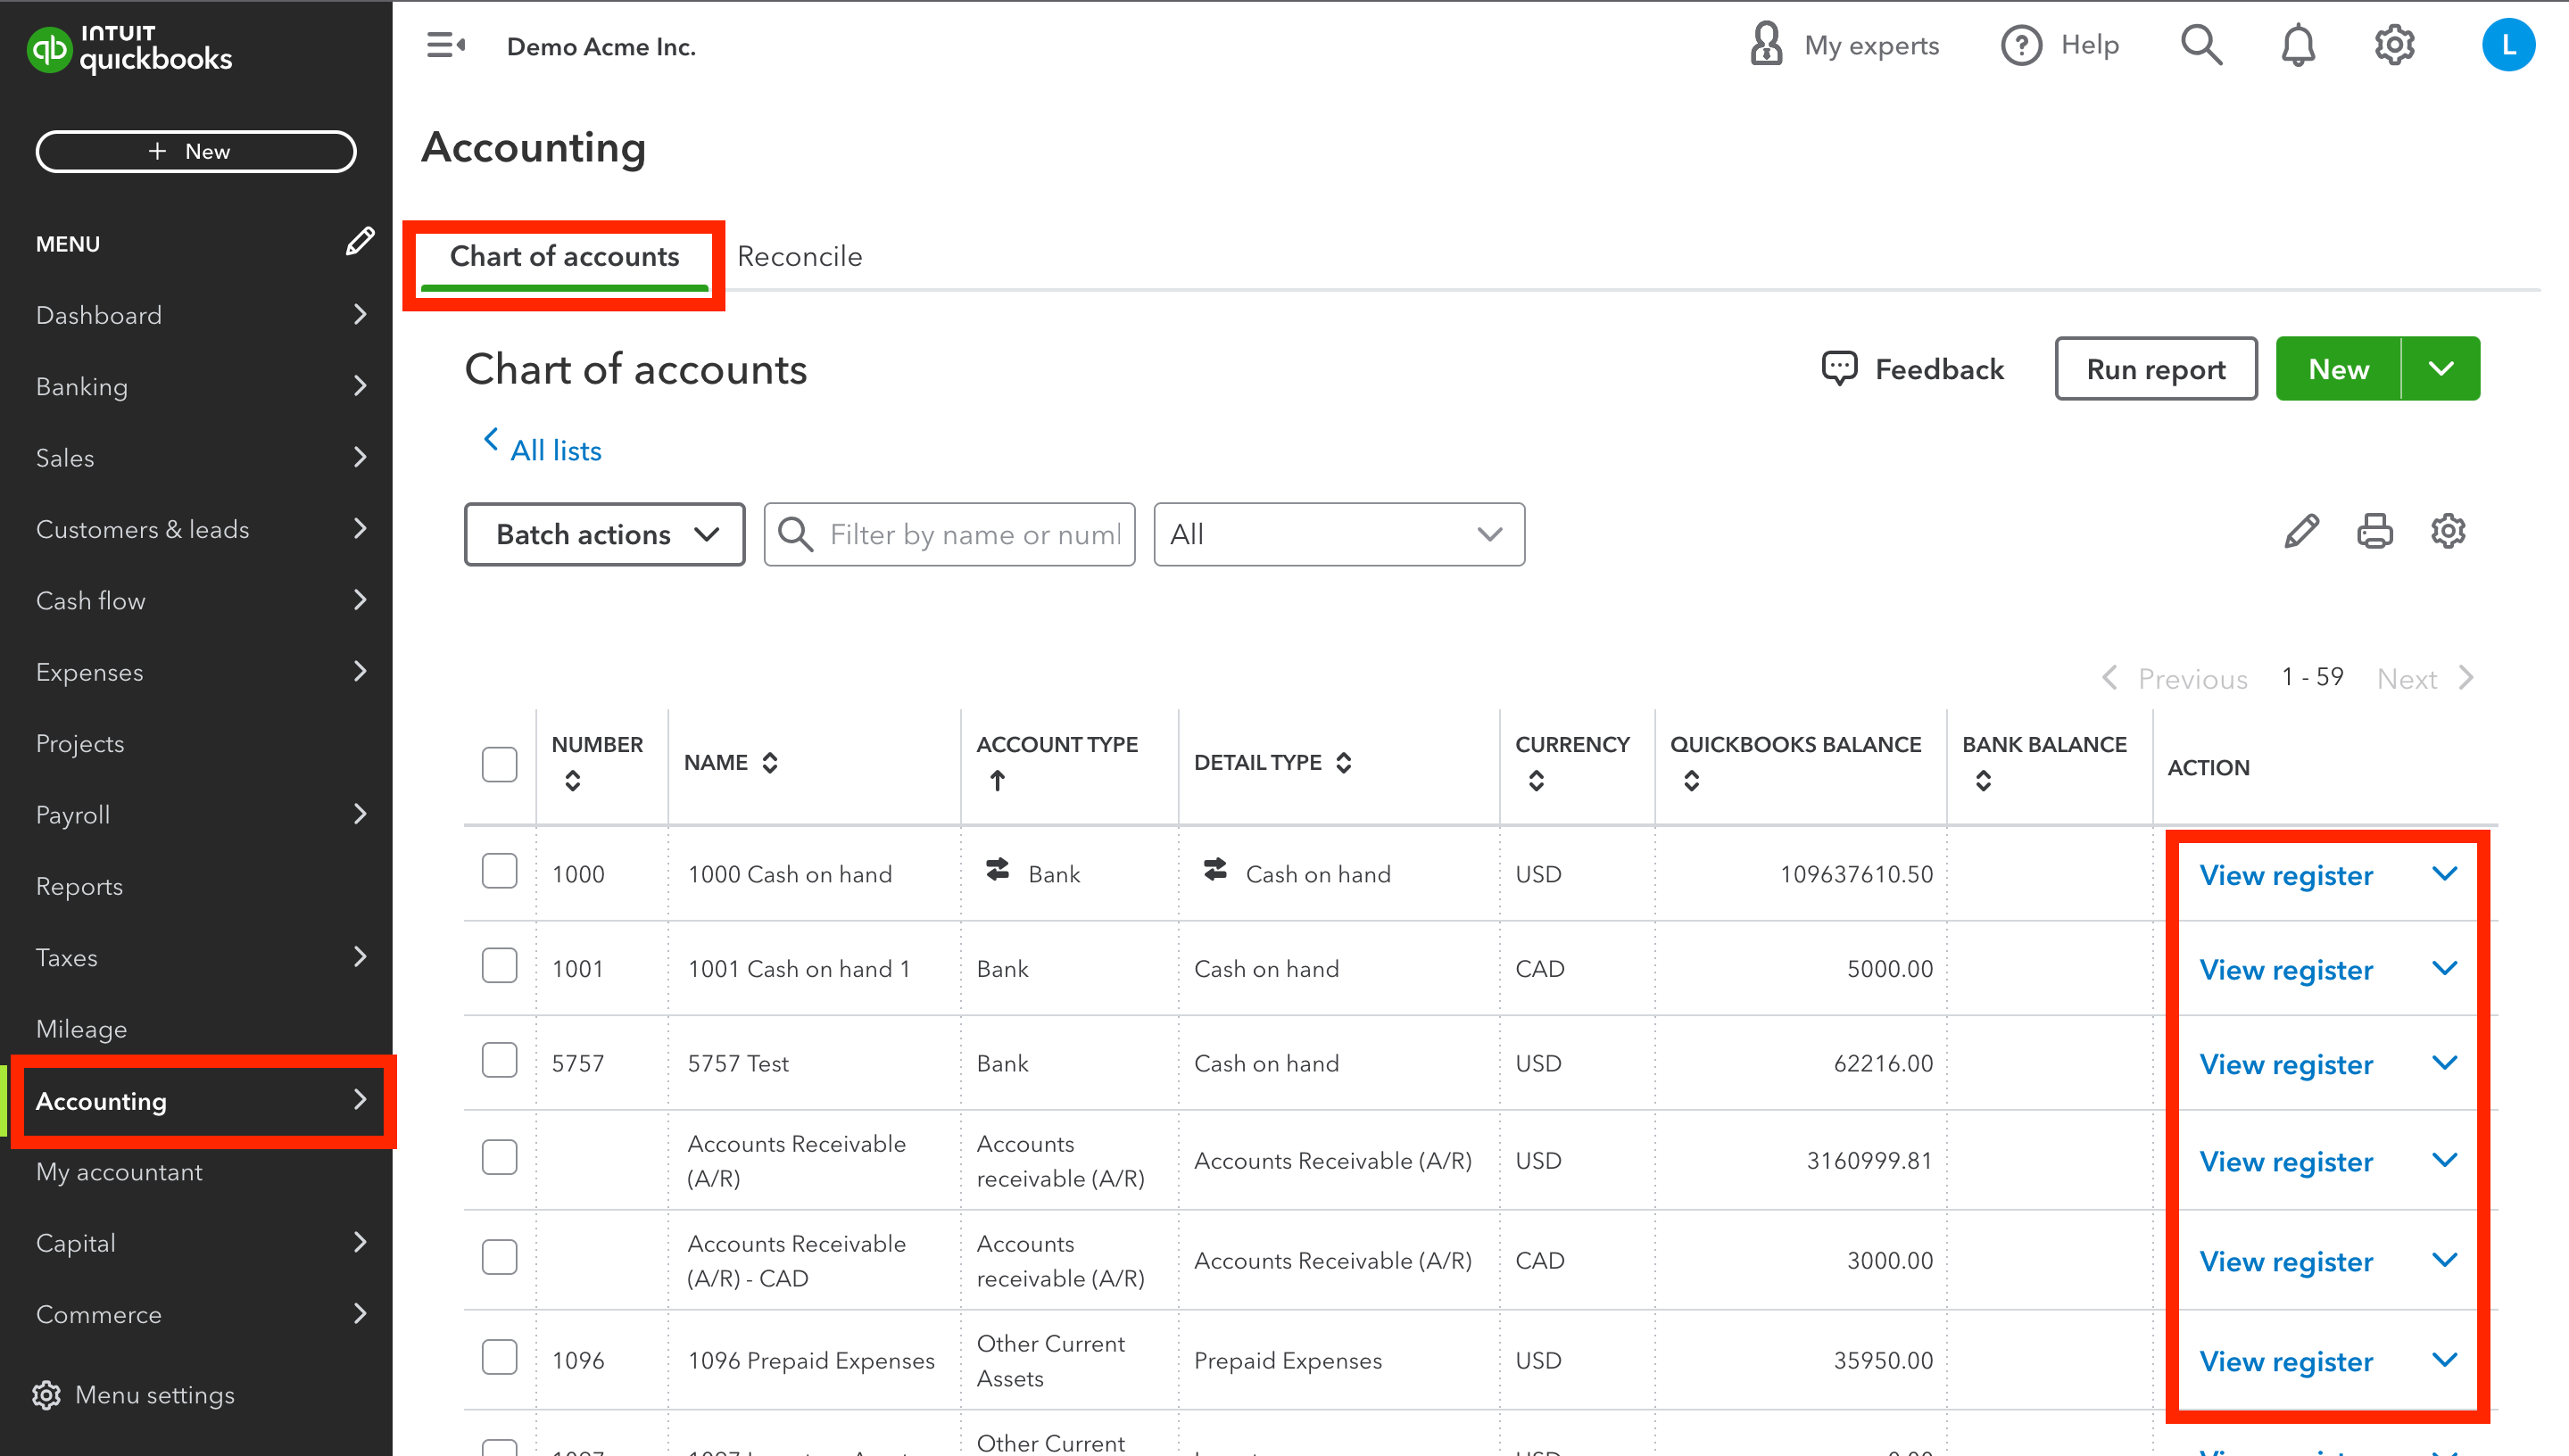Toggle the select-all checkbox in table header
The height and width of the screenshot is (1456, 2569).
tap(499, 765)
